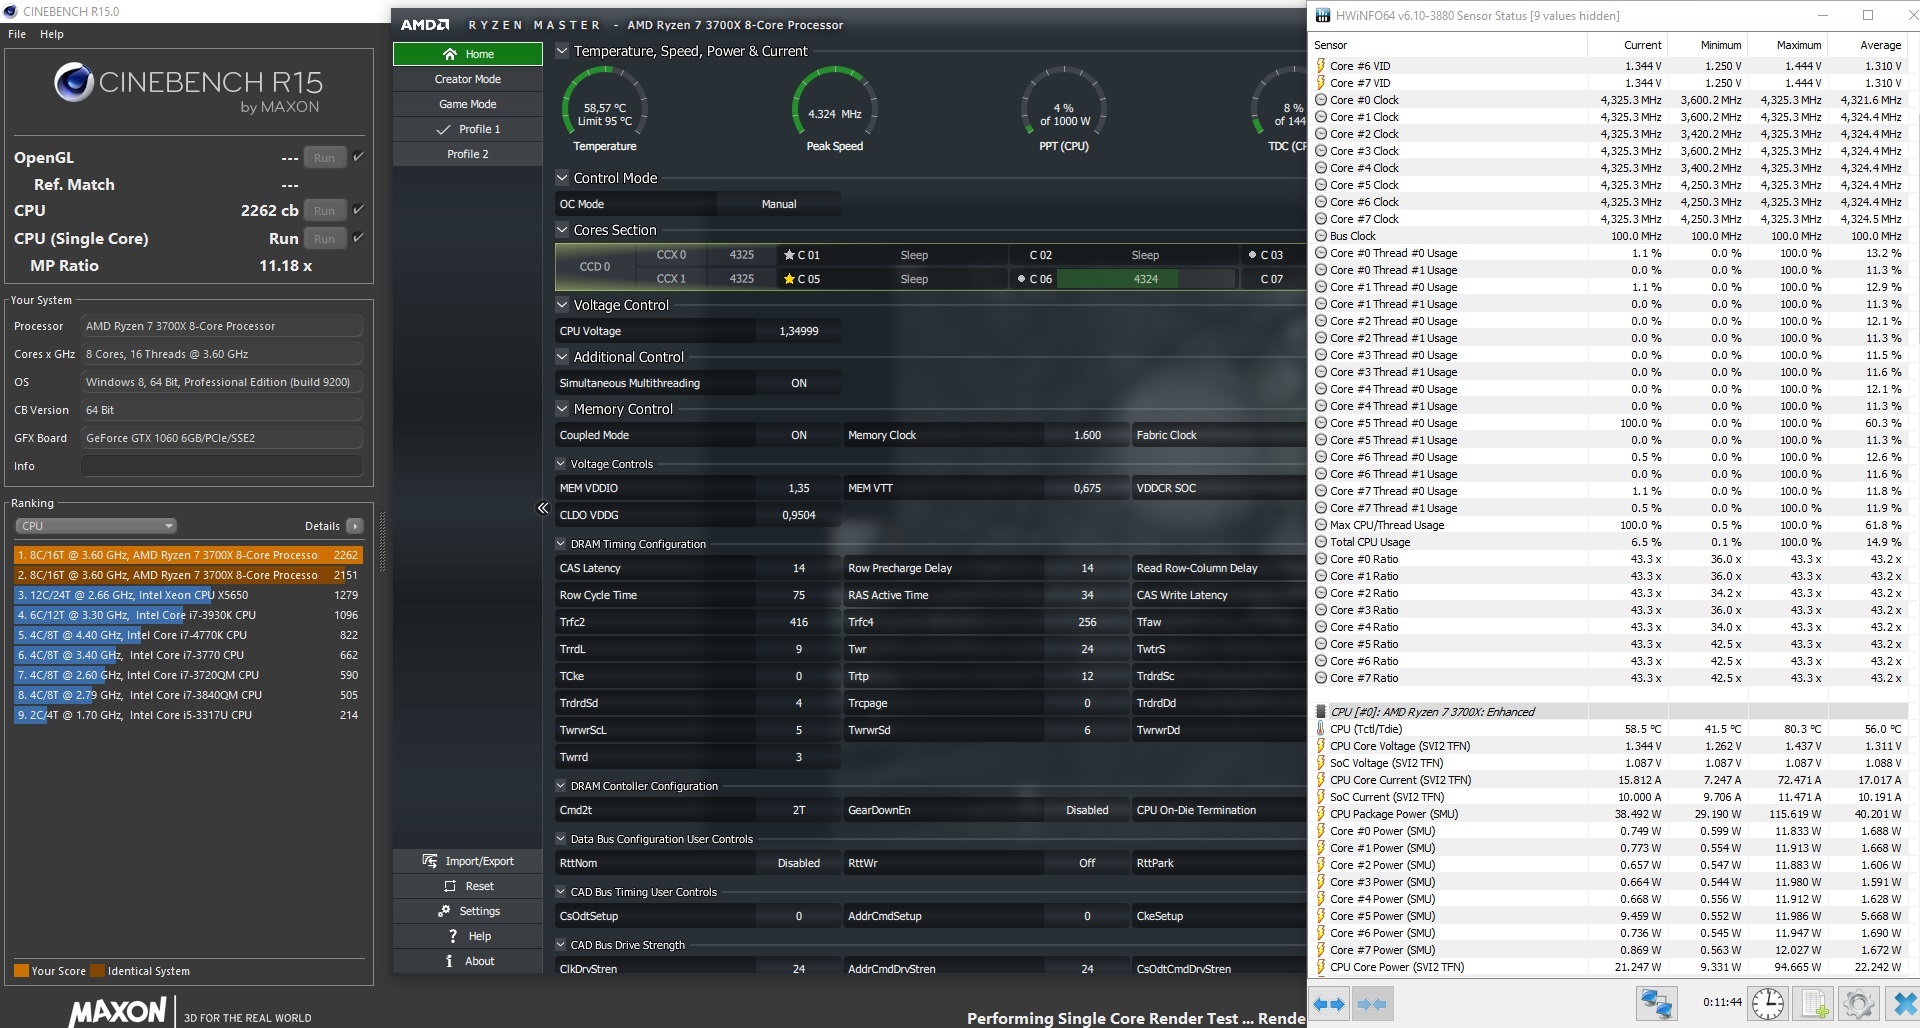This screenshot has height=1028, width=1922.
Task: Toggle Simultaneous Multithreading ON value
Action: pos(799,383)
